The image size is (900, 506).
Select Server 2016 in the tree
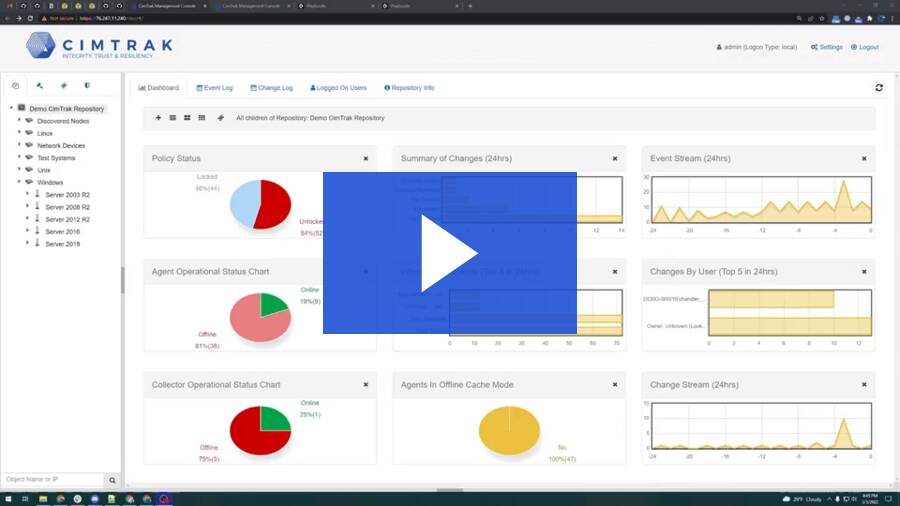(x=63, y=232)
